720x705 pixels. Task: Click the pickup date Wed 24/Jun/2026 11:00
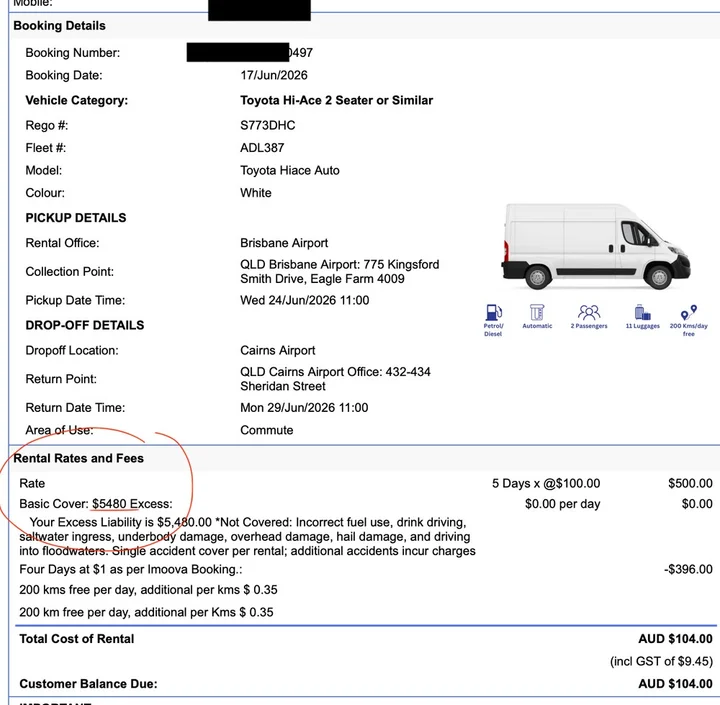point(304,300)
